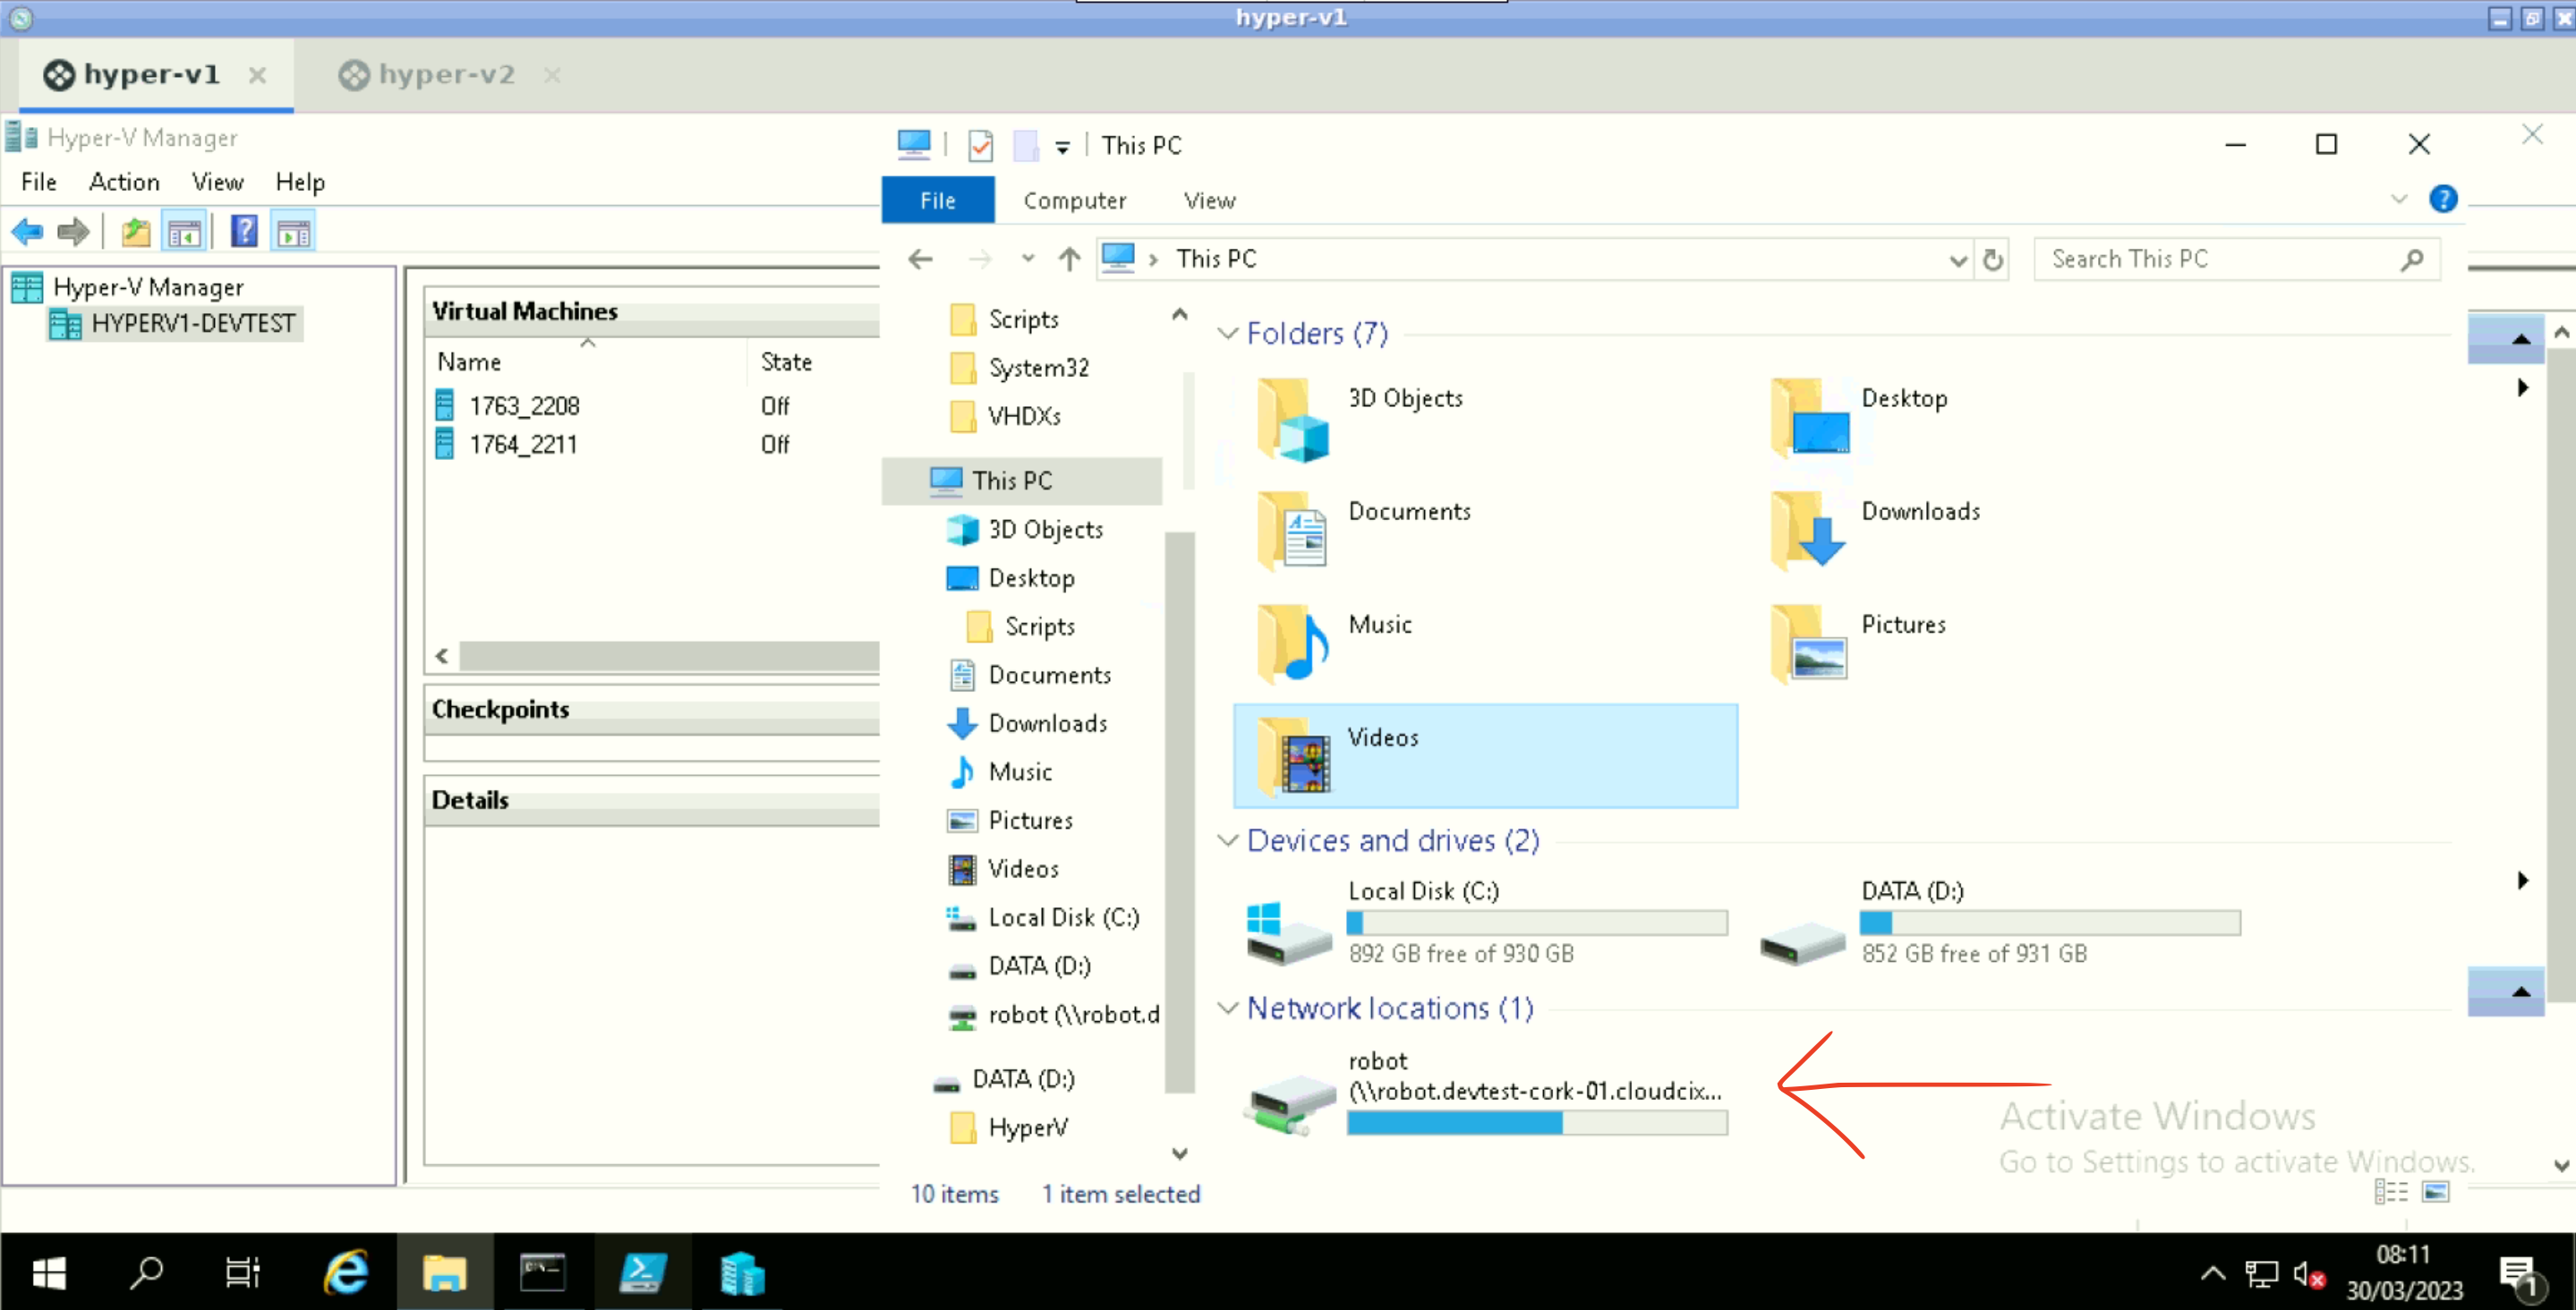Screen dimensions: 2576x1310
Task: Collapse the Devices and drives (2) group
Action: [x=1227, y=841]
